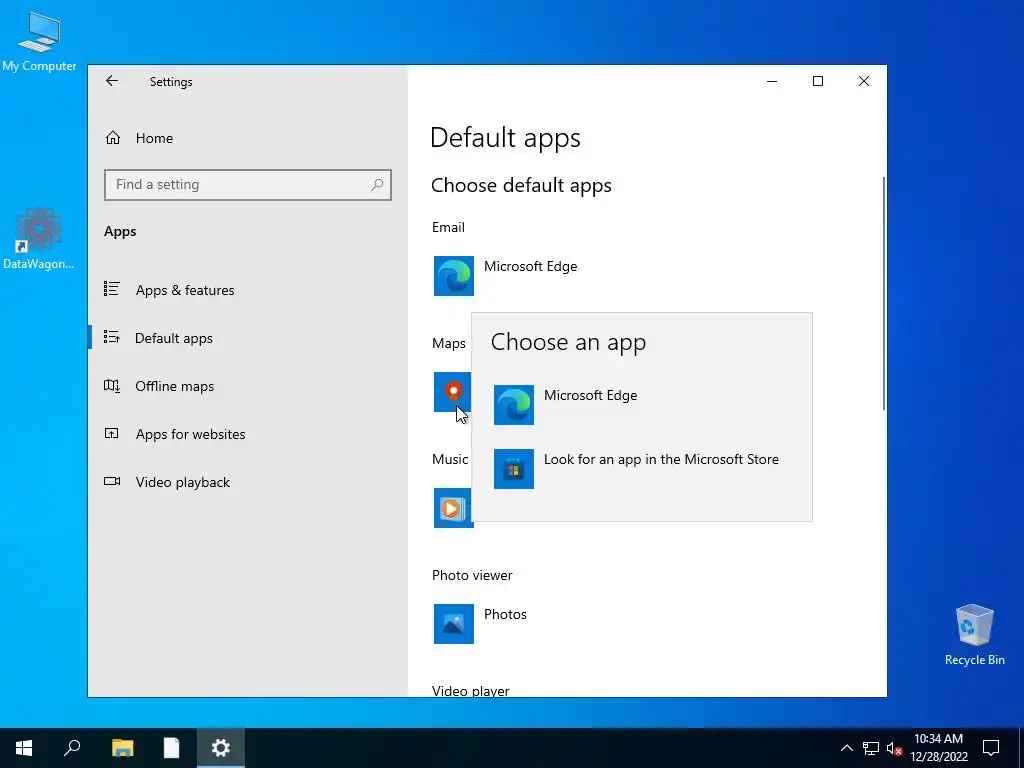The width and height of the screenshot is (1024, 768).
Task: Select the My Computer desktop icon
Action: tap(39, 42)
